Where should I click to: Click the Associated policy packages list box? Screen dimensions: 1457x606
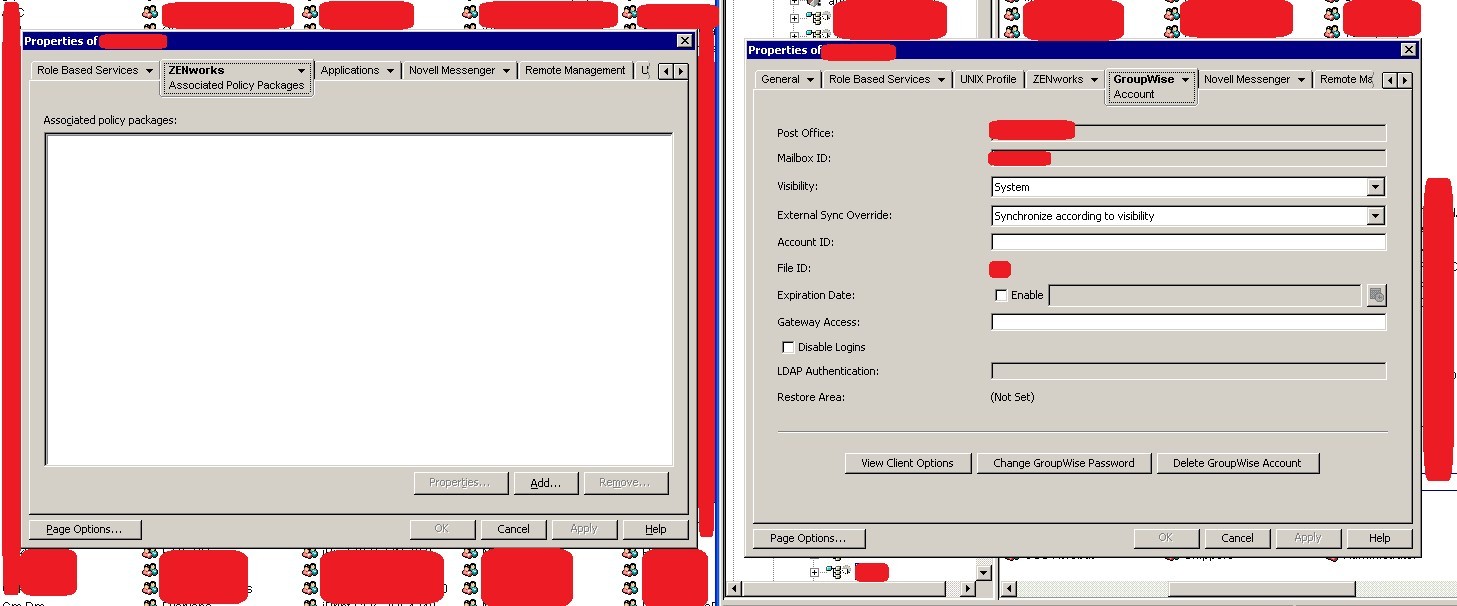pos(359,299)
